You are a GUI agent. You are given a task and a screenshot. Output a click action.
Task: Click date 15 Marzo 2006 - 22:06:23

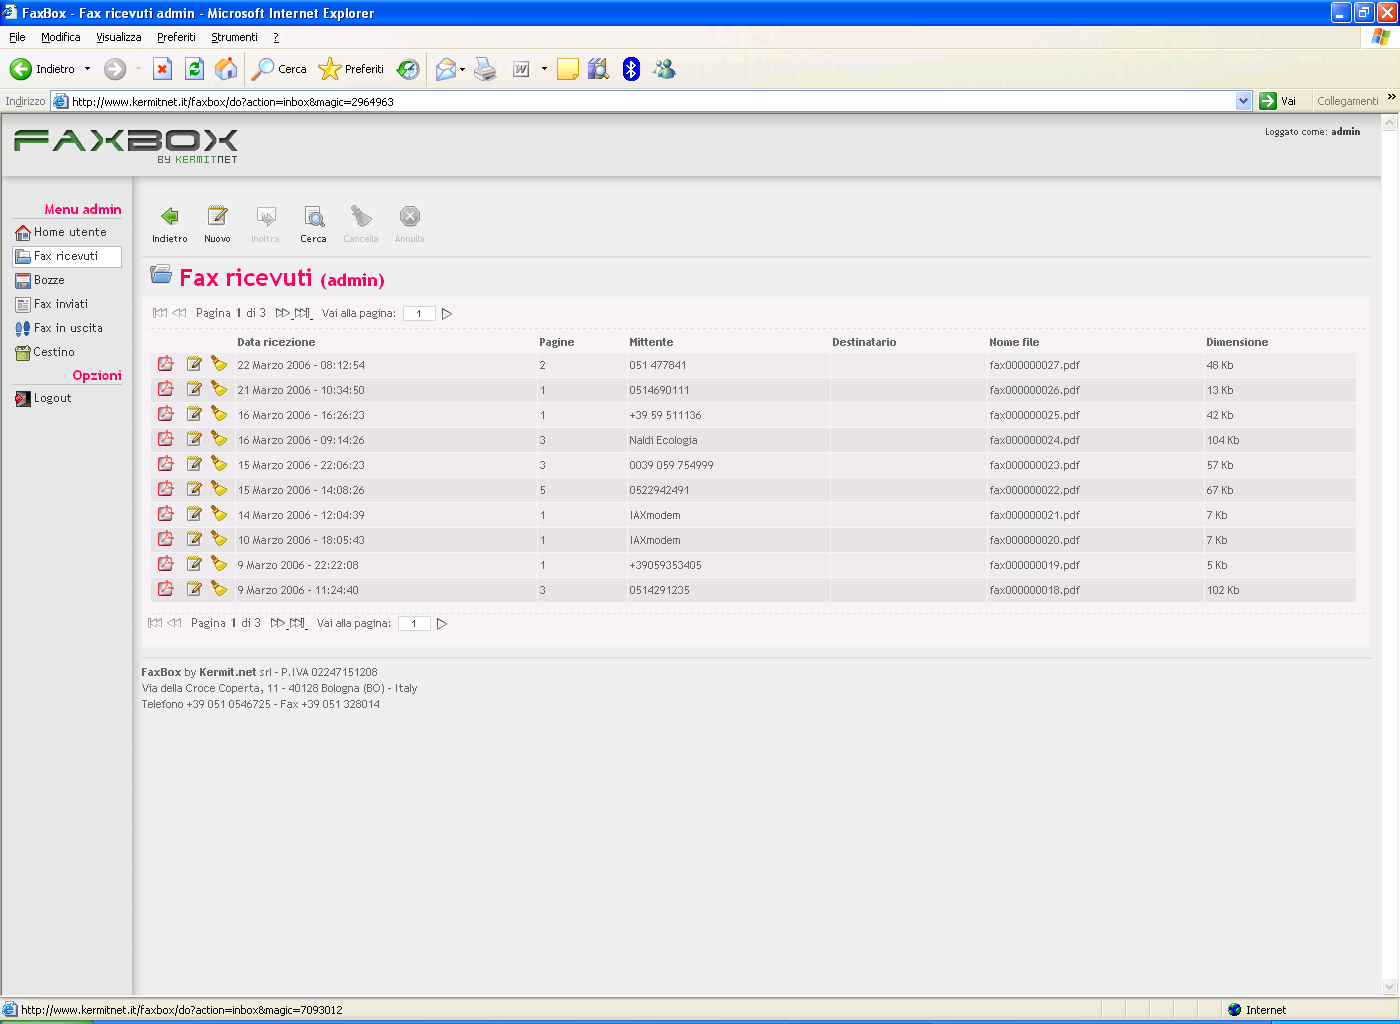pos(301,465)
